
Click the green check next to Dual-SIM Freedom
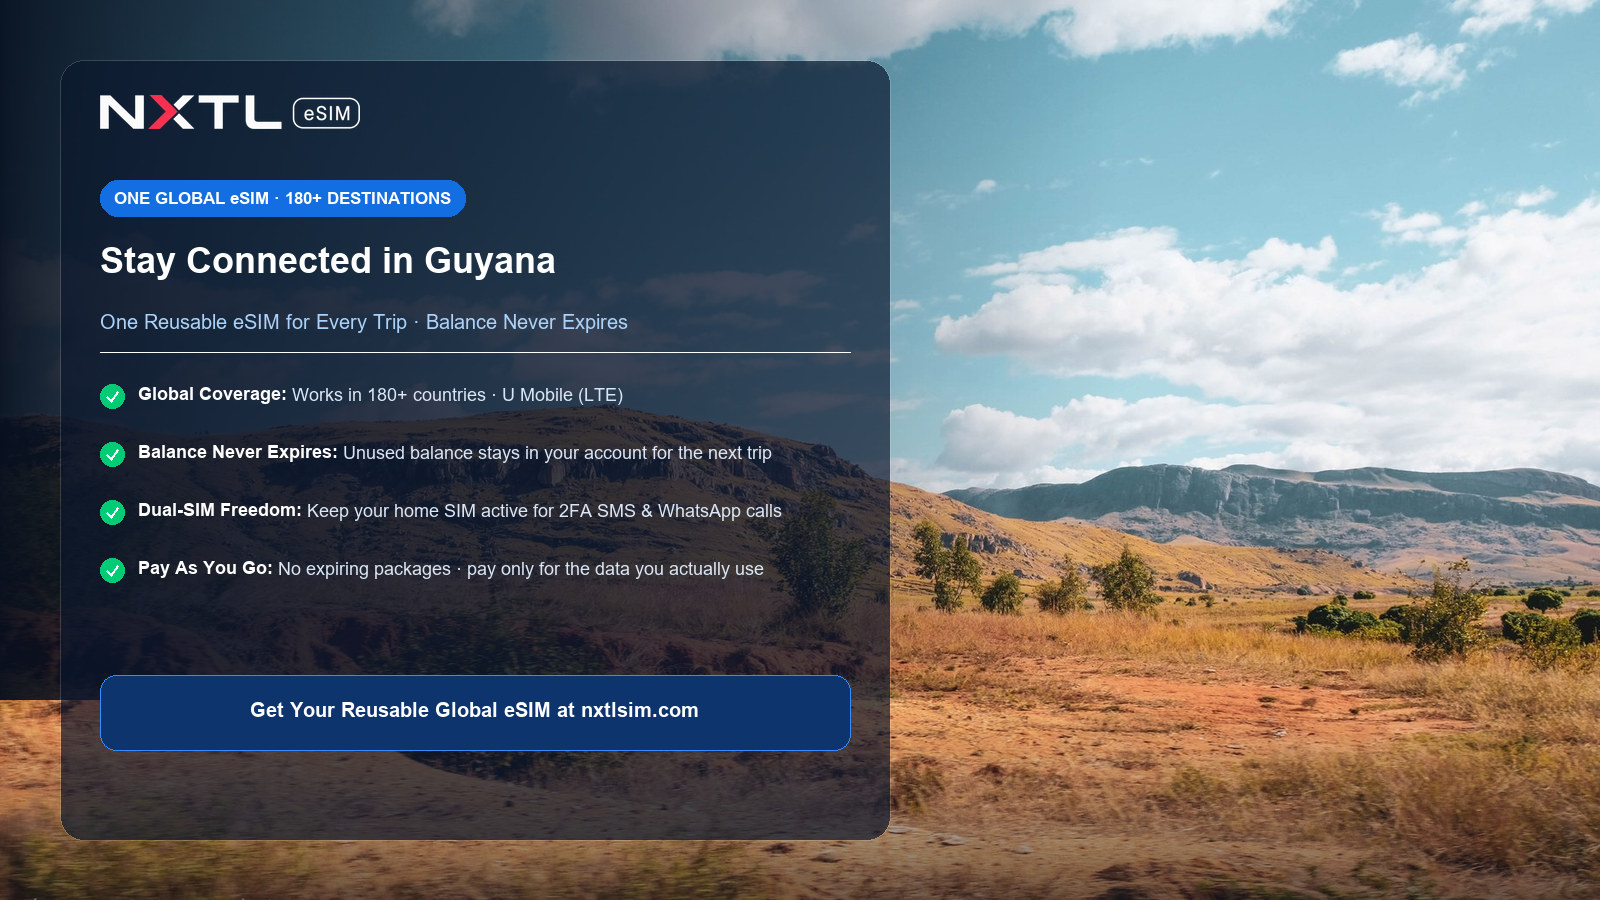pyautogui.click(x=113, y=513)
